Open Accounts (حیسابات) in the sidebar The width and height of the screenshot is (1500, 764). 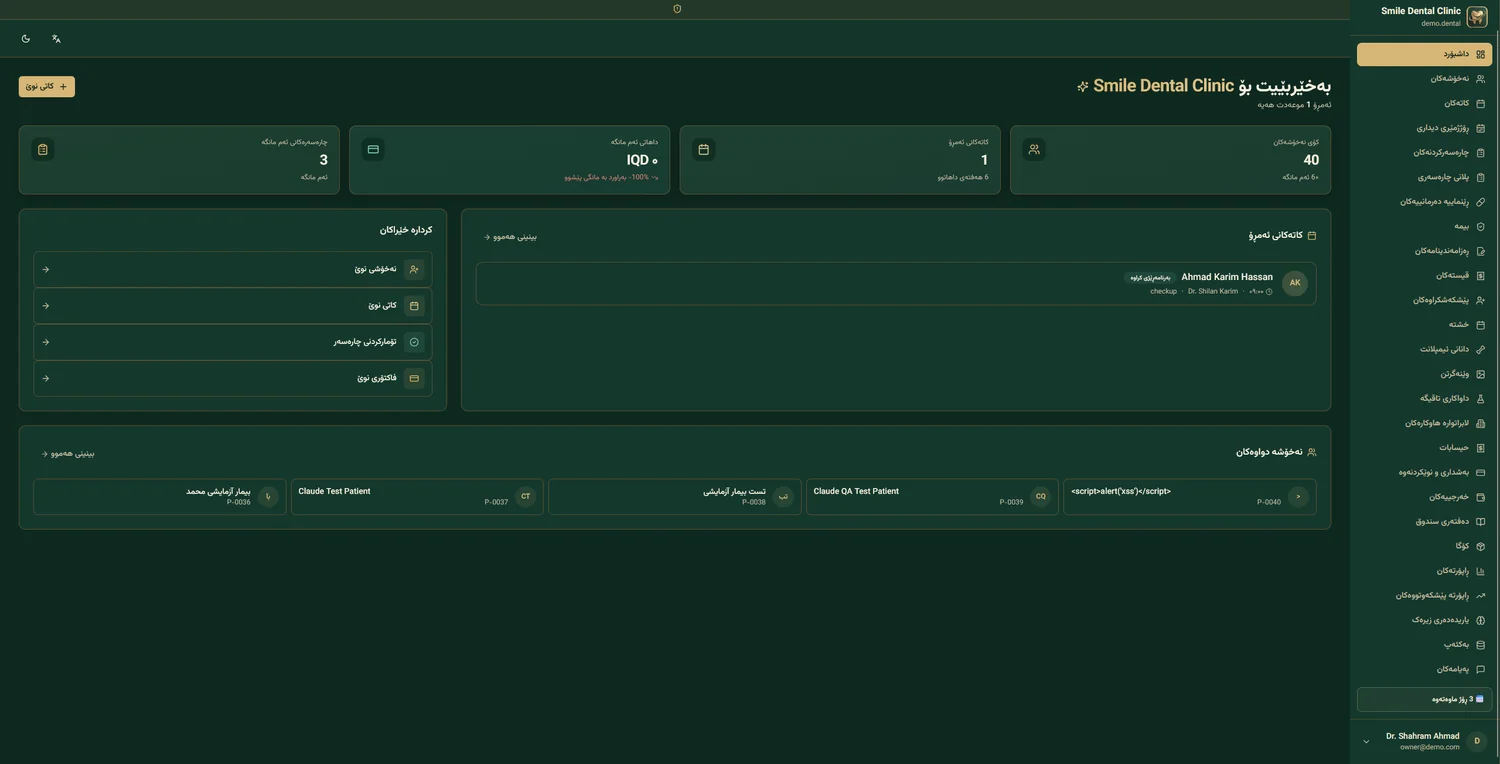pos(1424,448)
